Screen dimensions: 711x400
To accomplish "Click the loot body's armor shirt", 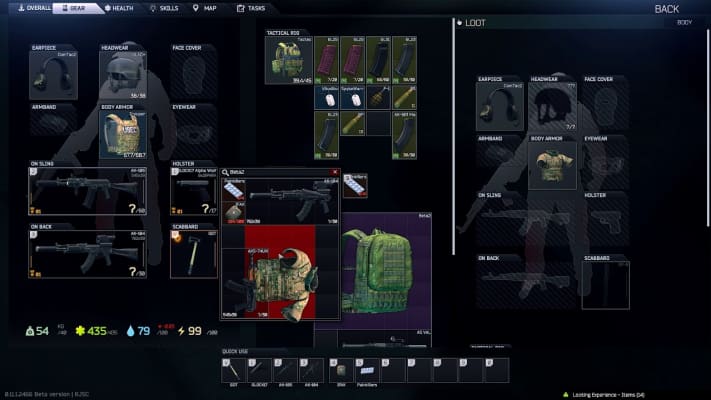I will pos(553,165).
